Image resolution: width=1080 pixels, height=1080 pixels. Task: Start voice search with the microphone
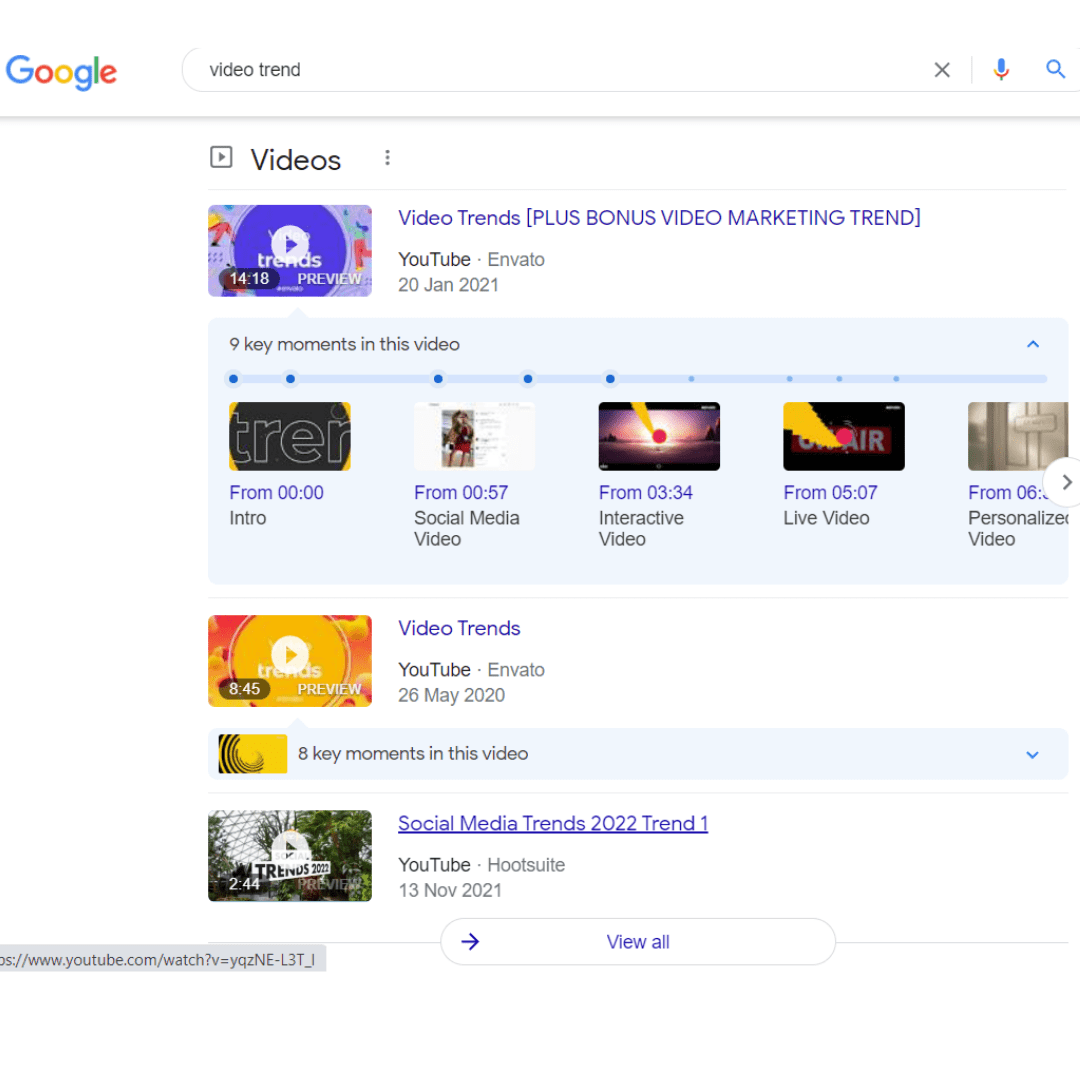1001,70
